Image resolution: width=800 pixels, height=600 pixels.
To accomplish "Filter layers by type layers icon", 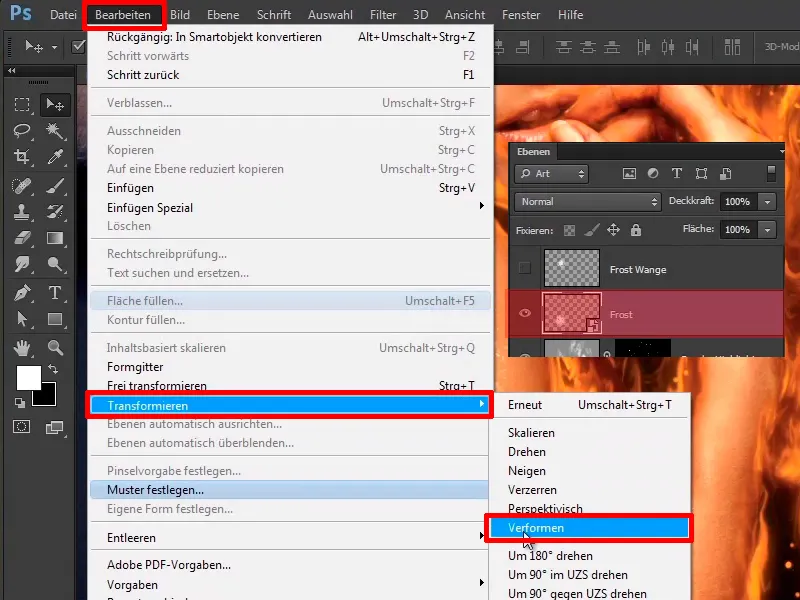I will click(677, 173).
